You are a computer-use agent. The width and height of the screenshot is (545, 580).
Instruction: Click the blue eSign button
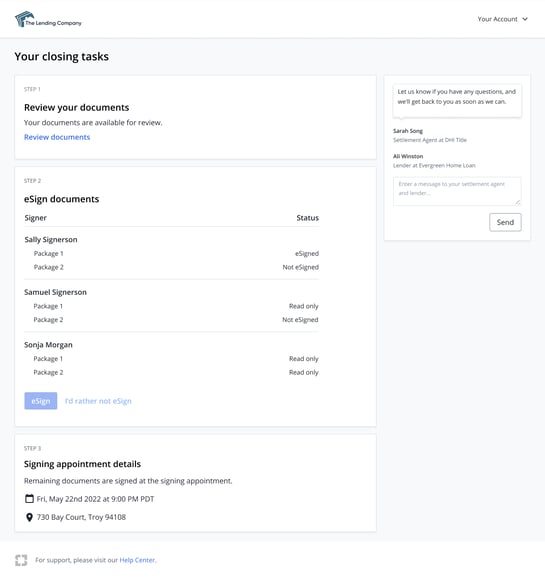click(x=41, y=401)
